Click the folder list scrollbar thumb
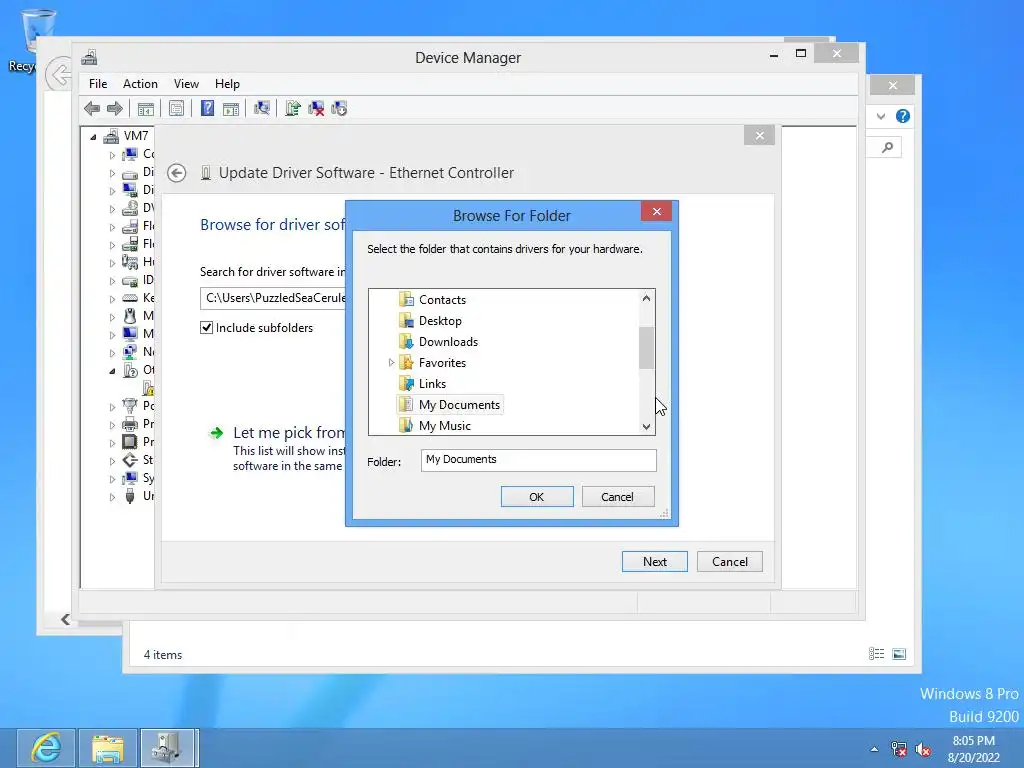Image resolution: width=1024 pixels, height=768 pixels. click(647, 347)
